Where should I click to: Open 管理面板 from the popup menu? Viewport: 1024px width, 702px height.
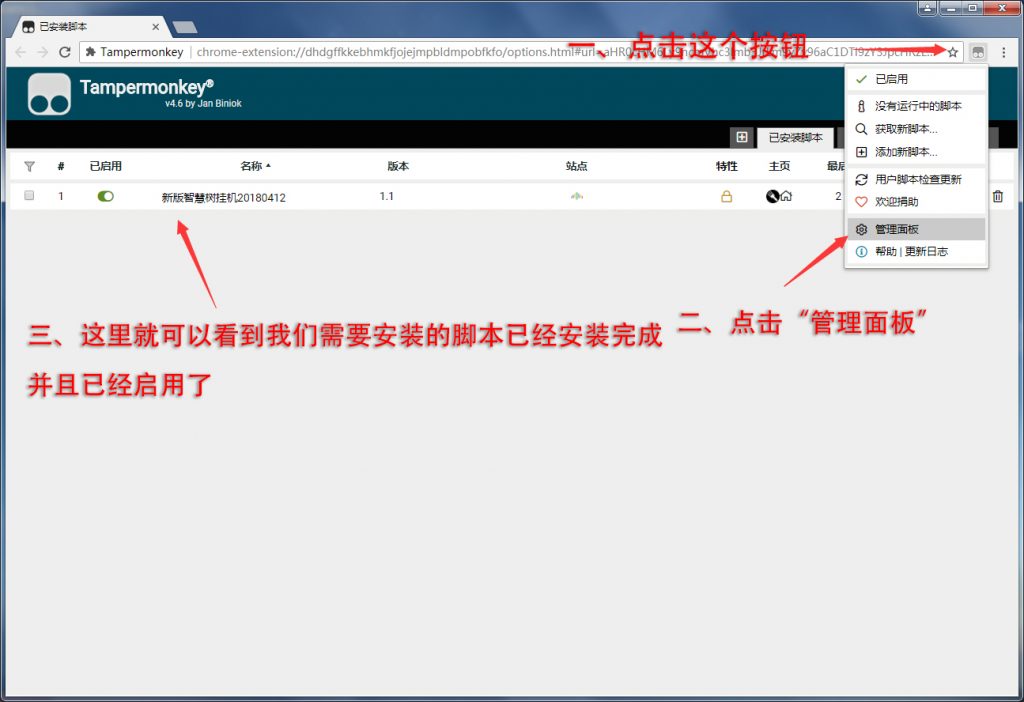tap(916, 229)
